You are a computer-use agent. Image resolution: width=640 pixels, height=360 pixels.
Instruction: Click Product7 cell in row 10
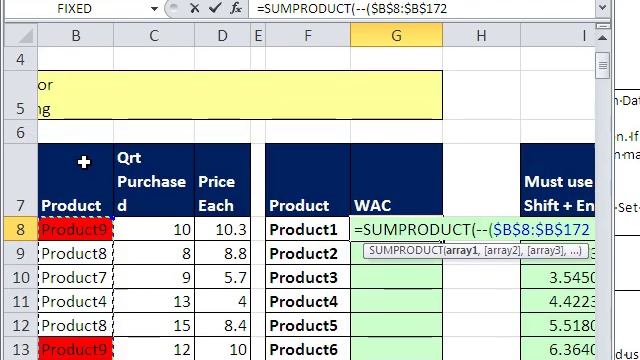click(76, 277)
